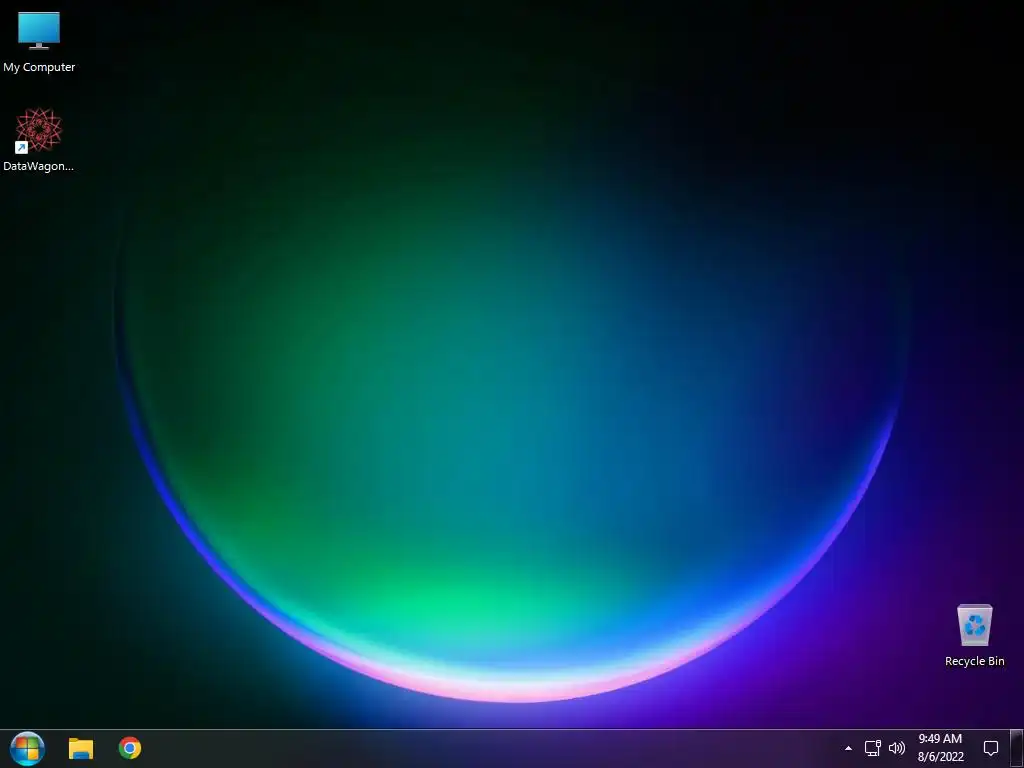Open the Start menu orb
The width and height of the screenshot is (1024, 768).
[27, 748]
